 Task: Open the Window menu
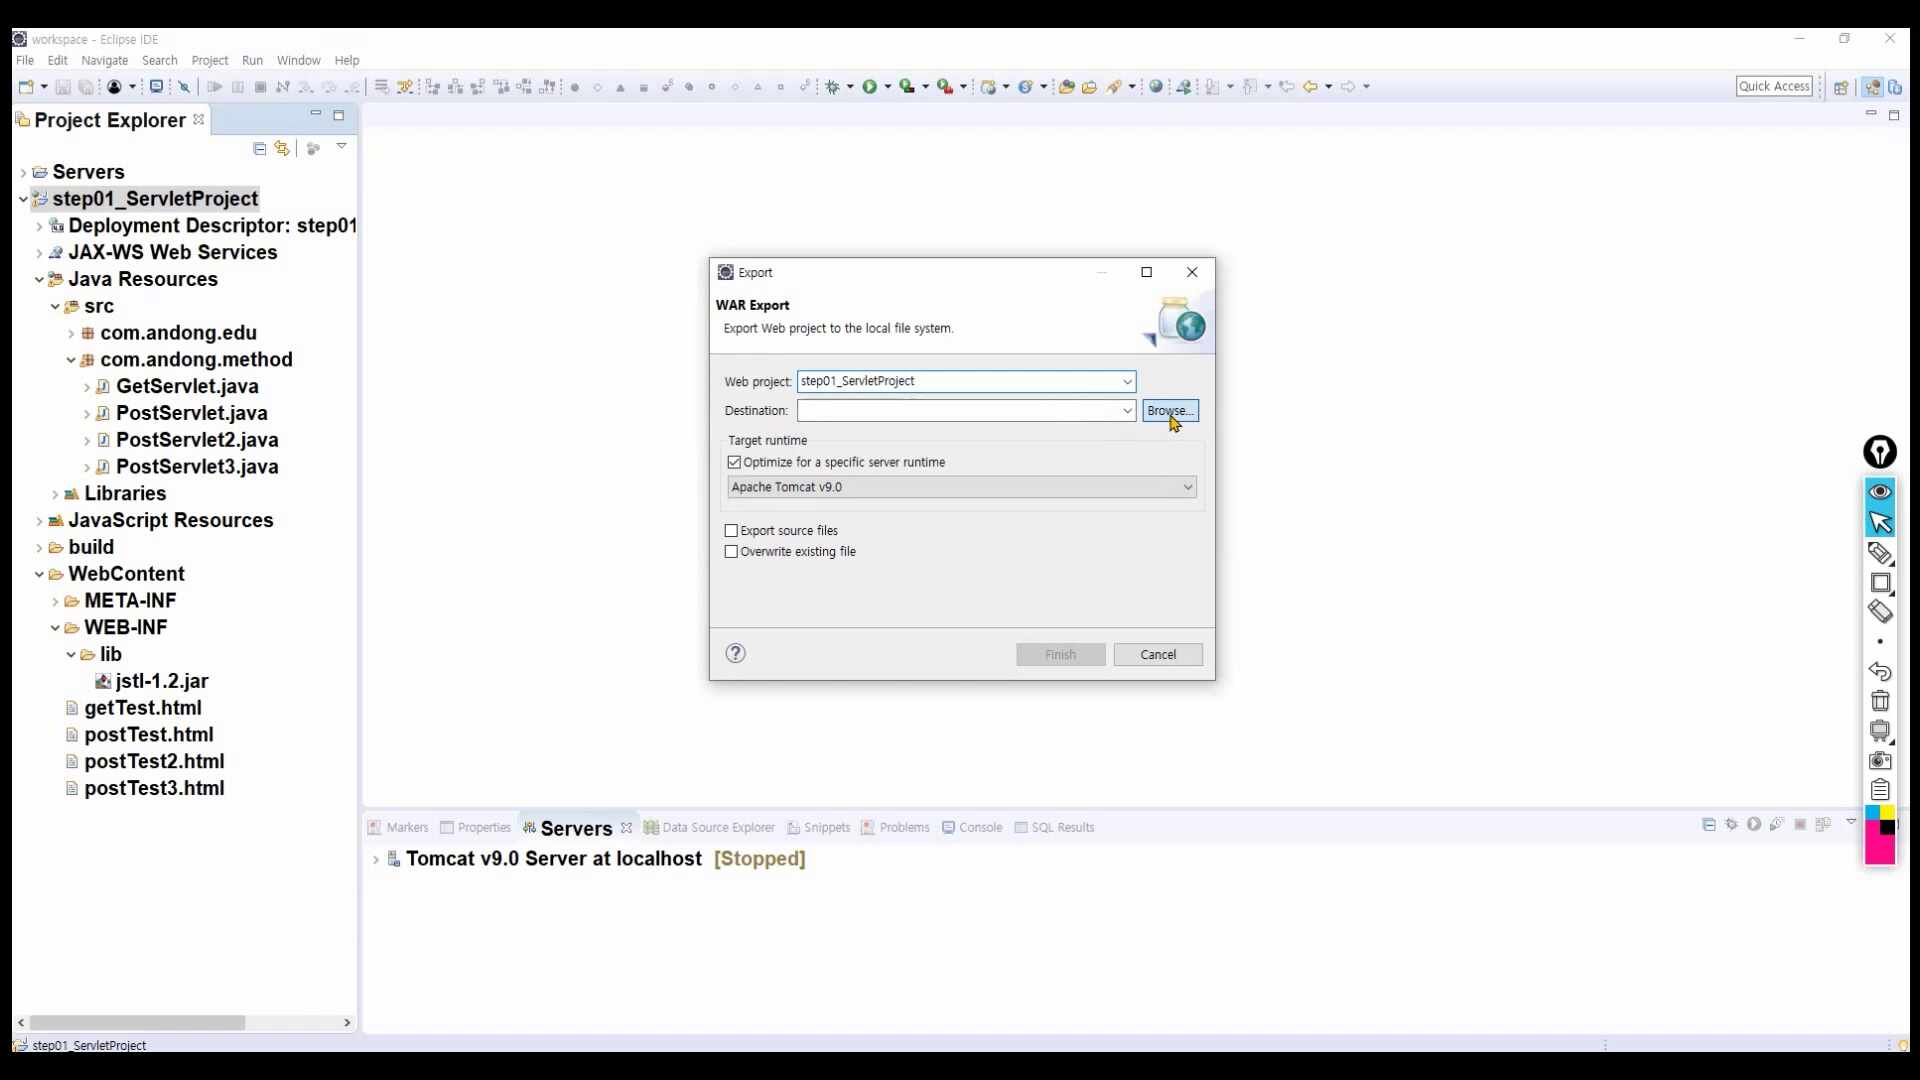tap(299, 60)
